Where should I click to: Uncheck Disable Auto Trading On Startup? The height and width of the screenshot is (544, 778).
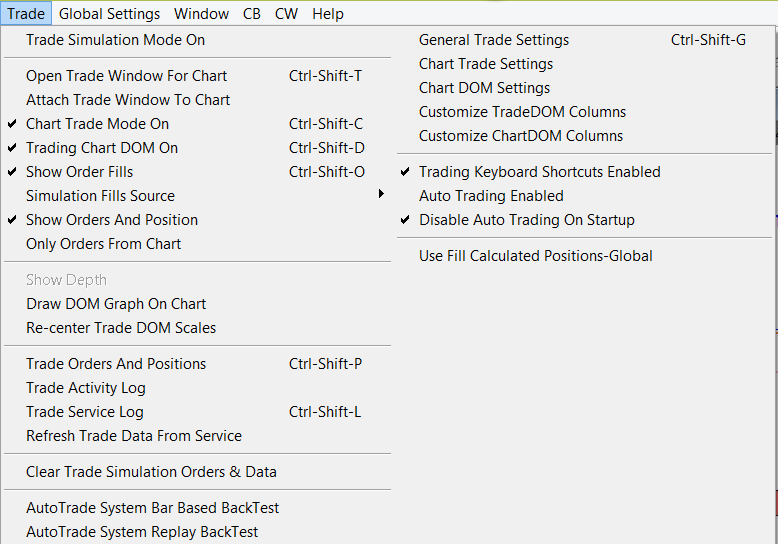(x=526, y=220)
